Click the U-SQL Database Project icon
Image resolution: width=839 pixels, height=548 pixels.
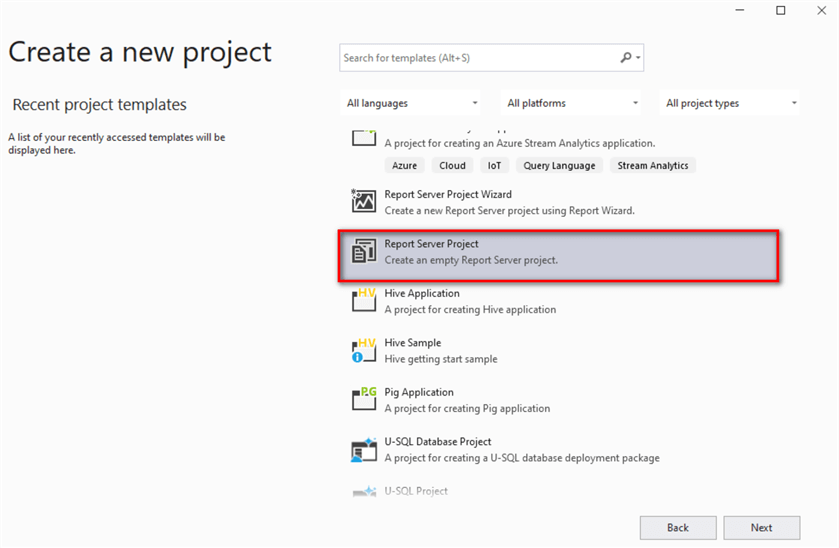coord(363,449)
